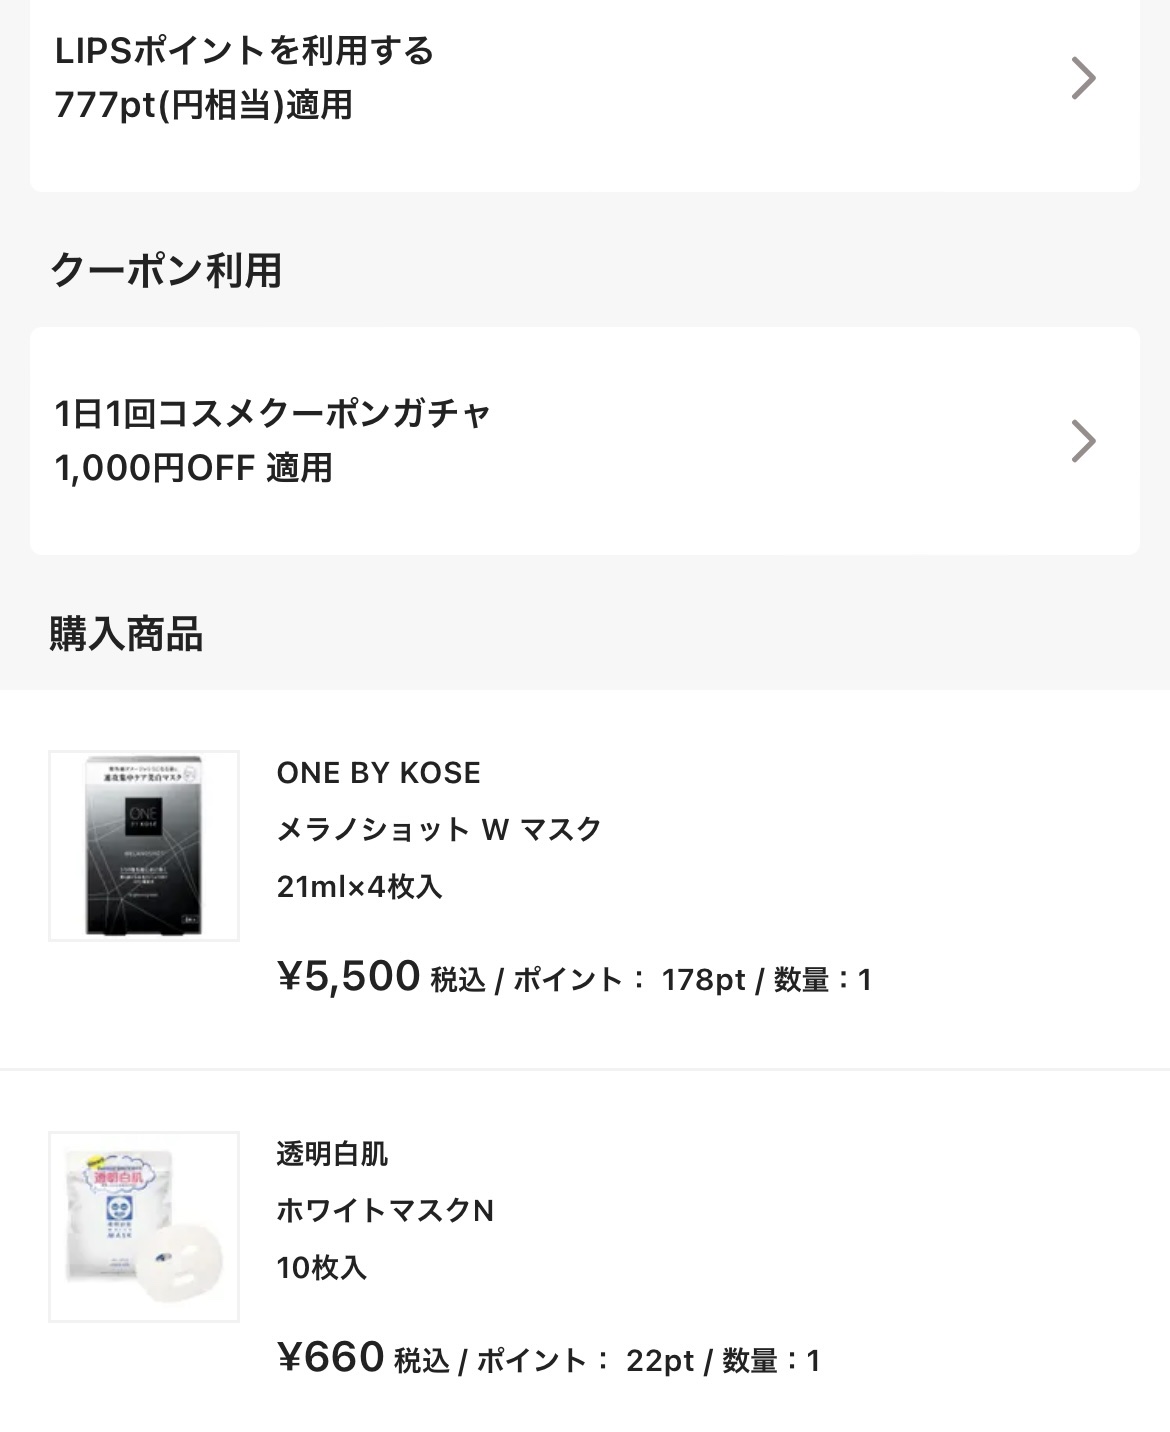Select the 10枚入 quantity text
Viewport: 1170px width, 1432px height.
click(322, 1268)
